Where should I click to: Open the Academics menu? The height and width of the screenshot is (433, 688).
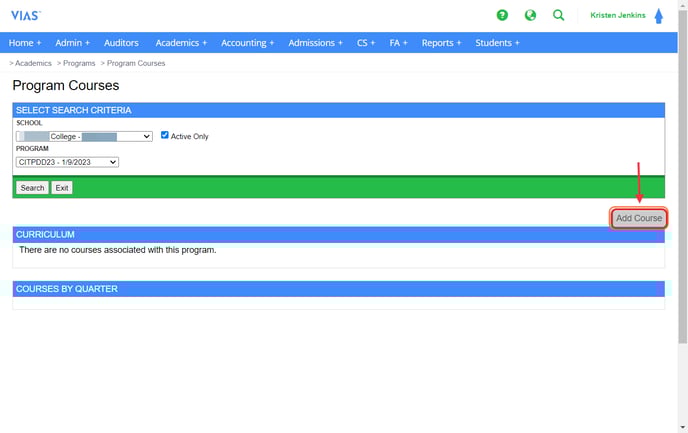pyautogui.click(x=181, y=43)
